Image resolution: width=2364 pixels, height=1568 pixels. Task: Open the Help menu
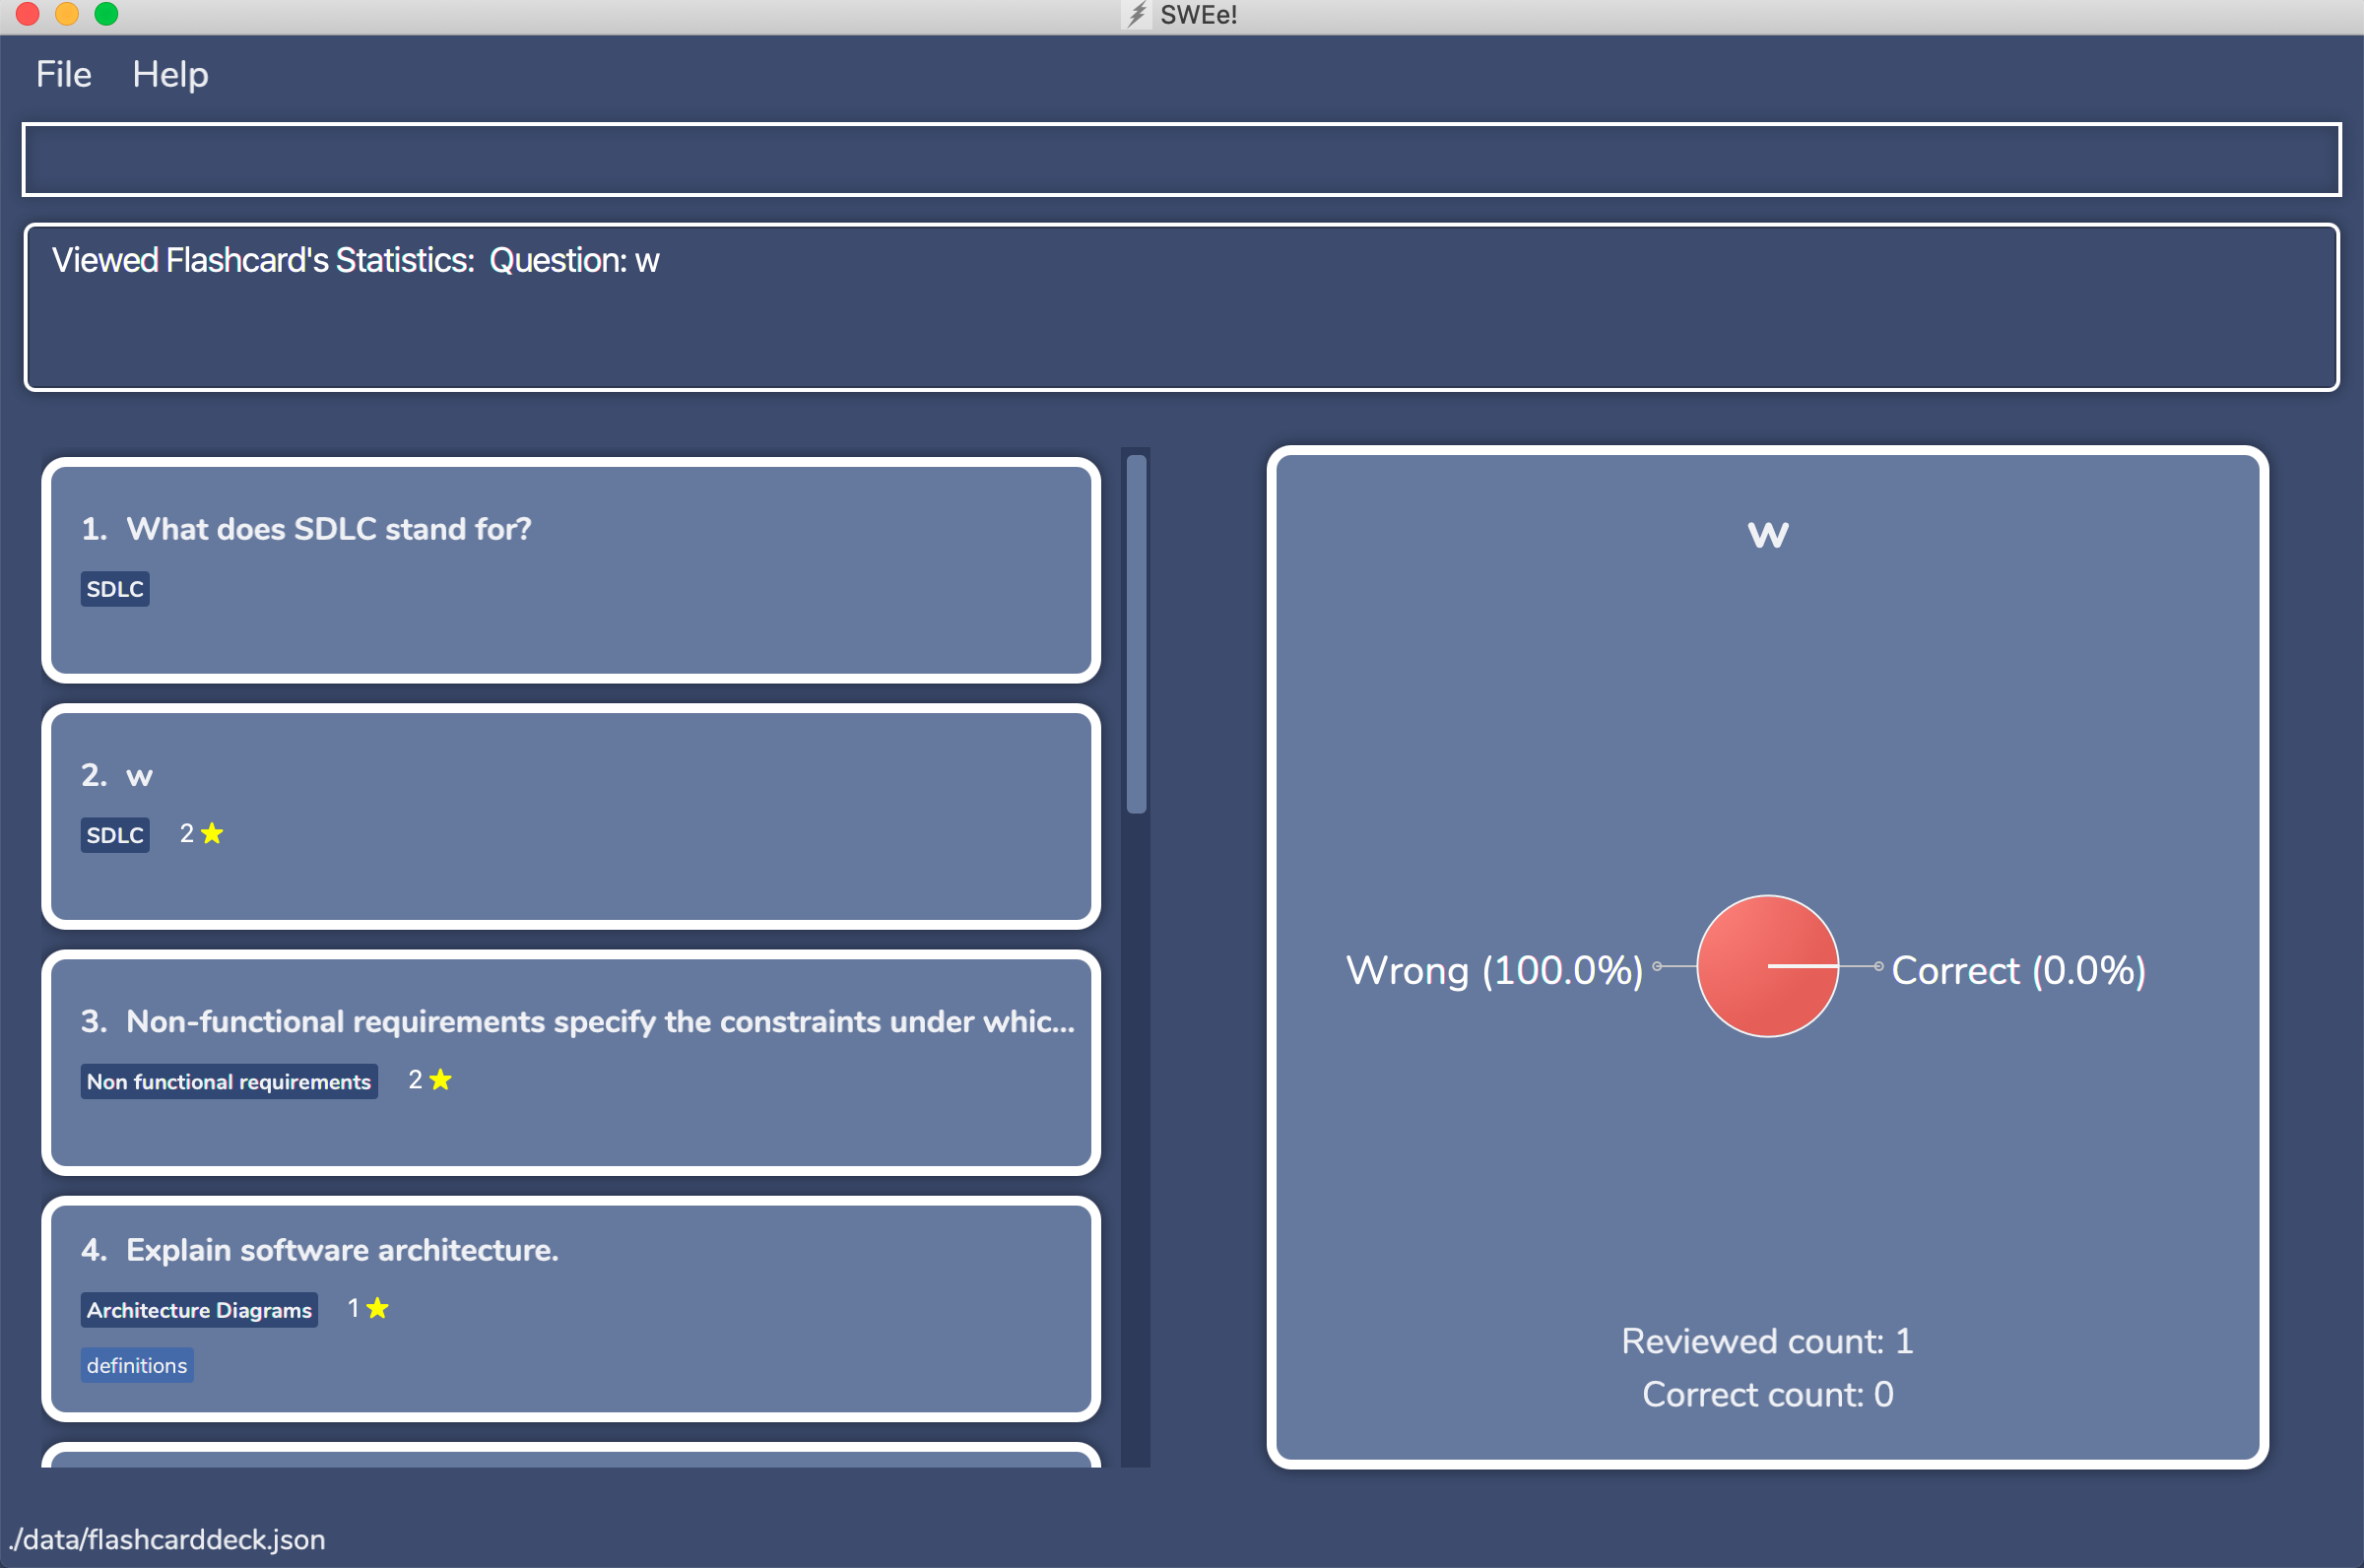tap(170, 74)
